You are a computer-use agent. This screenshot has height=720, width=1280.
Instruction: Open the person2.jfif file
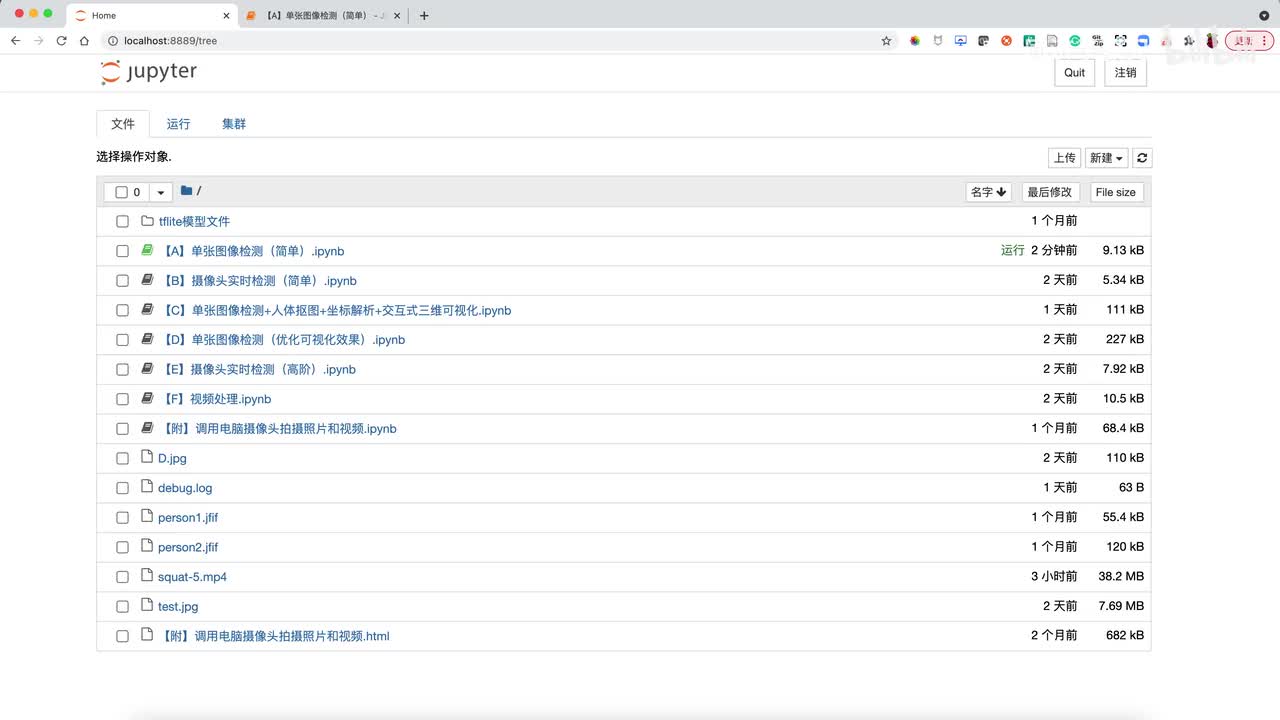point(188,547)
